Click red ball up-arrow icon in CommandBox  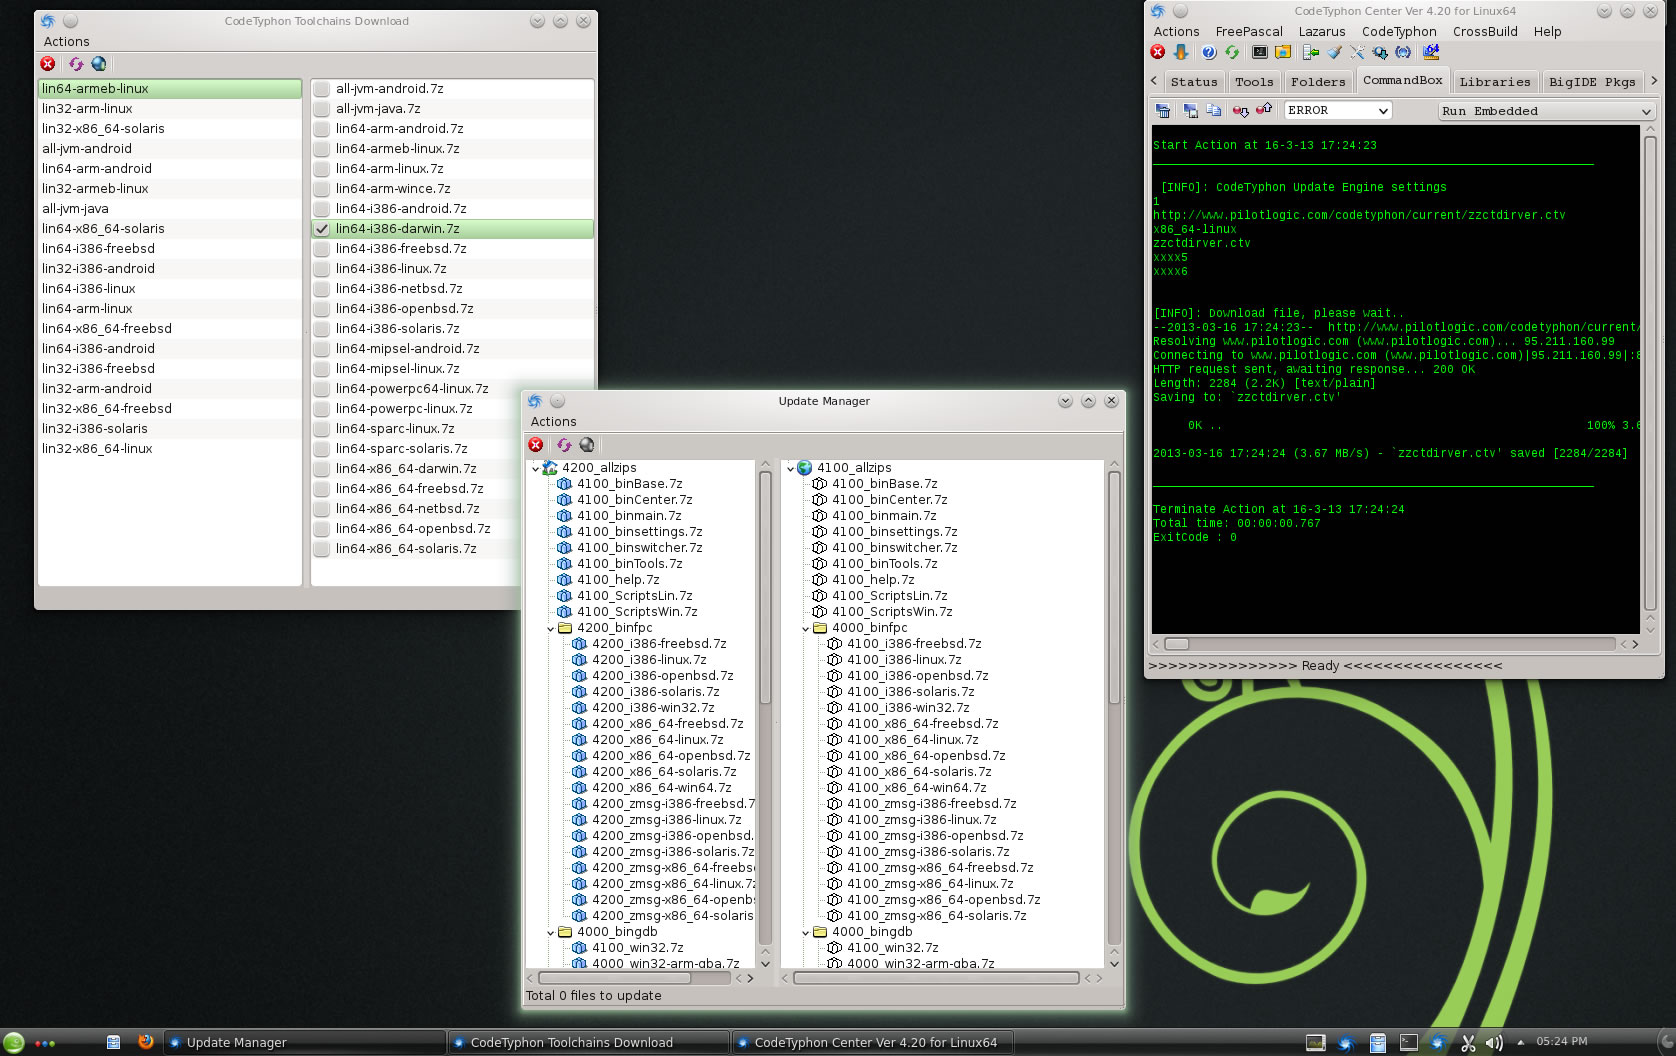(1264, 108)
